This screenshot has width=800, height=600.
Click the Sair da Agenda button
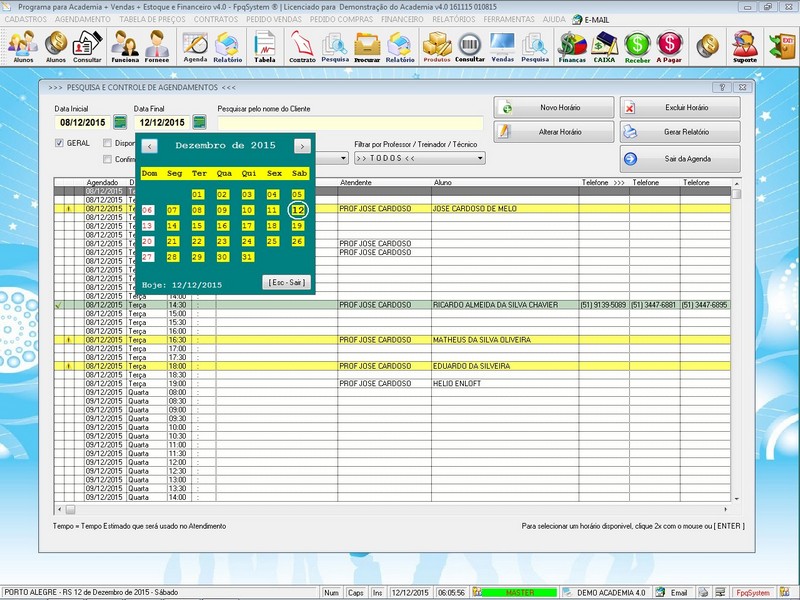click(x=680, y=159)
